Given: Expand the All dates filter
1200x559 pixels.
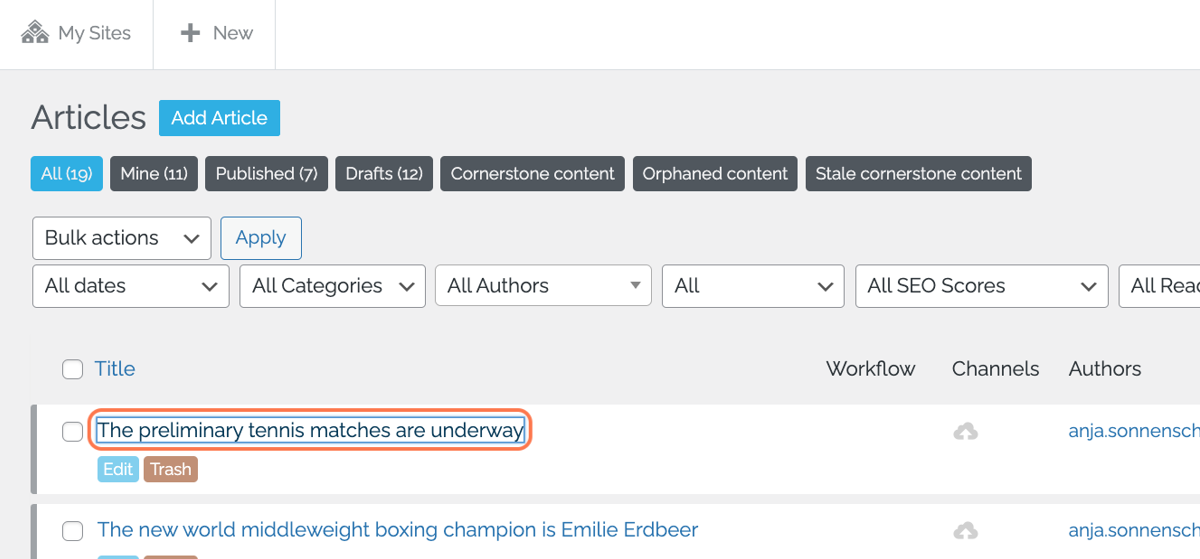Looking at the screenshot, I should (131, 286).
